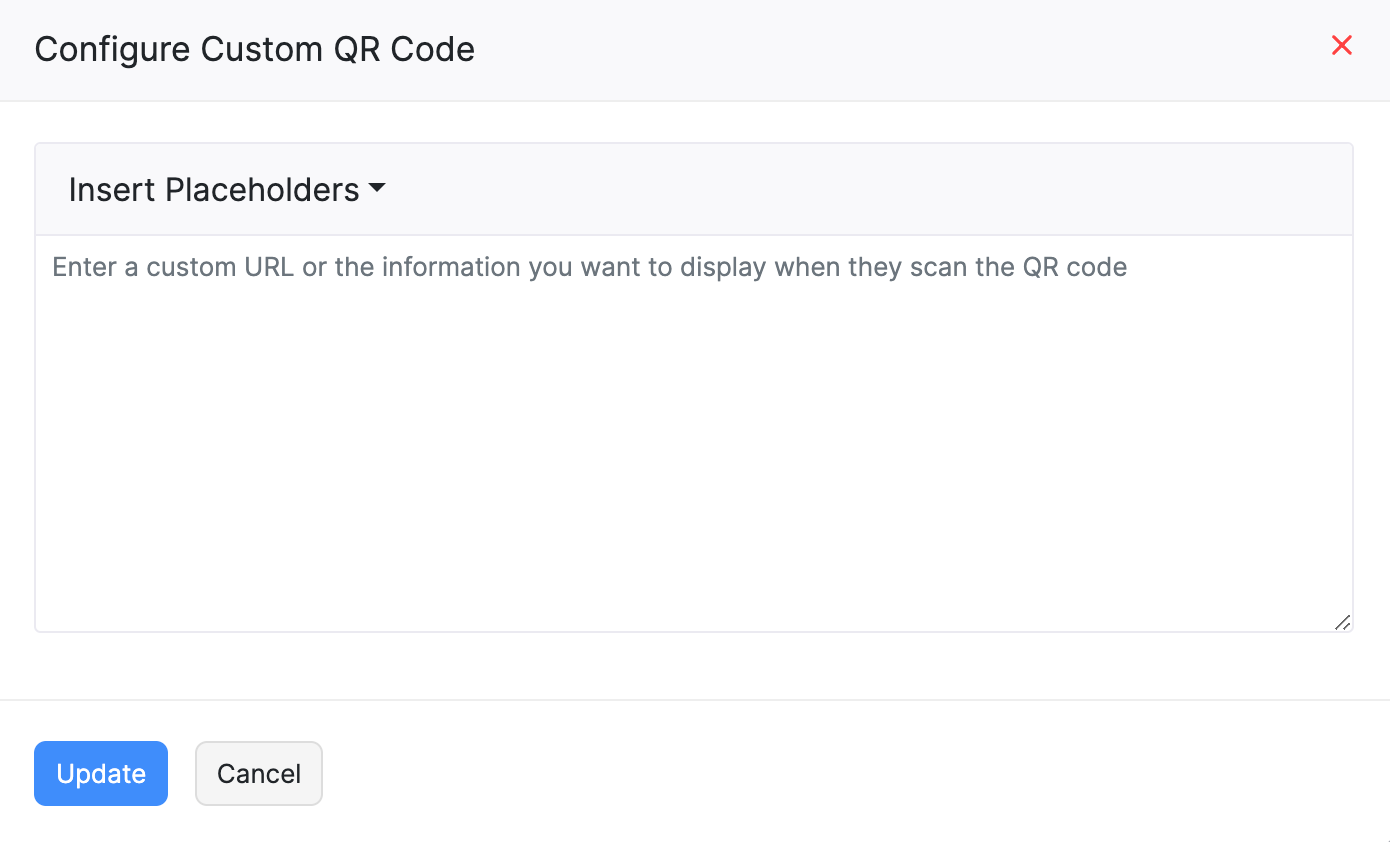
Task: Select the Configure Custom QR Code title
Action: [254, 49]
